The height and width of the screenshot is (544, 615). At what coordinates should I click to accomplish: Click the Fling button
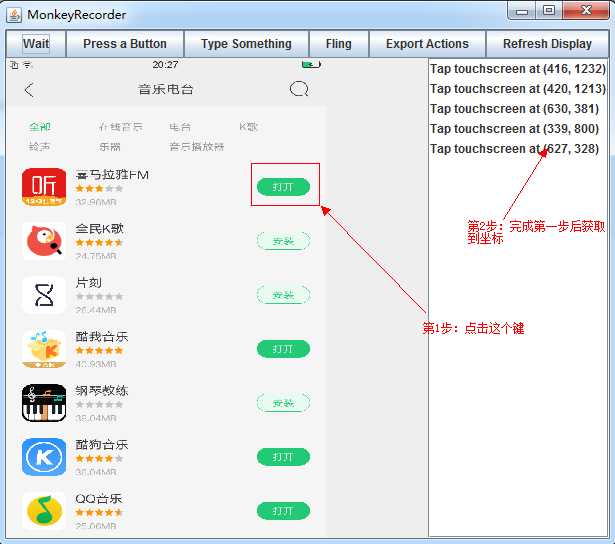coord(338,44)
